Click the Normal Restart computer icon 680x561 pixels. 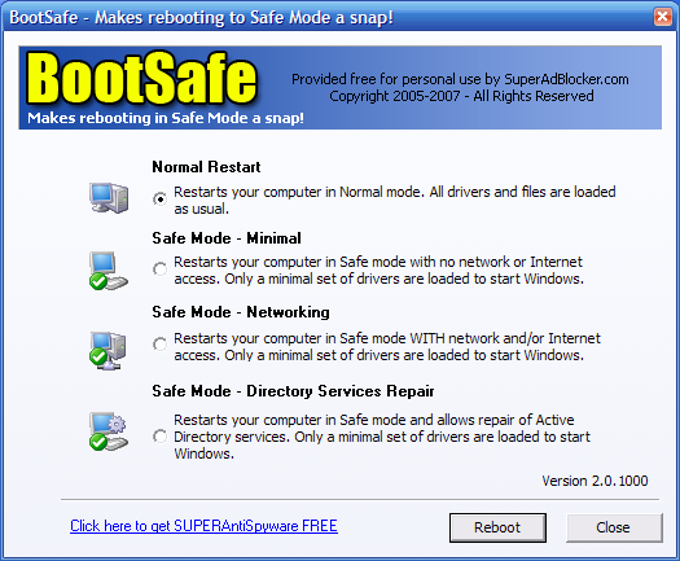tap(109, 198)
